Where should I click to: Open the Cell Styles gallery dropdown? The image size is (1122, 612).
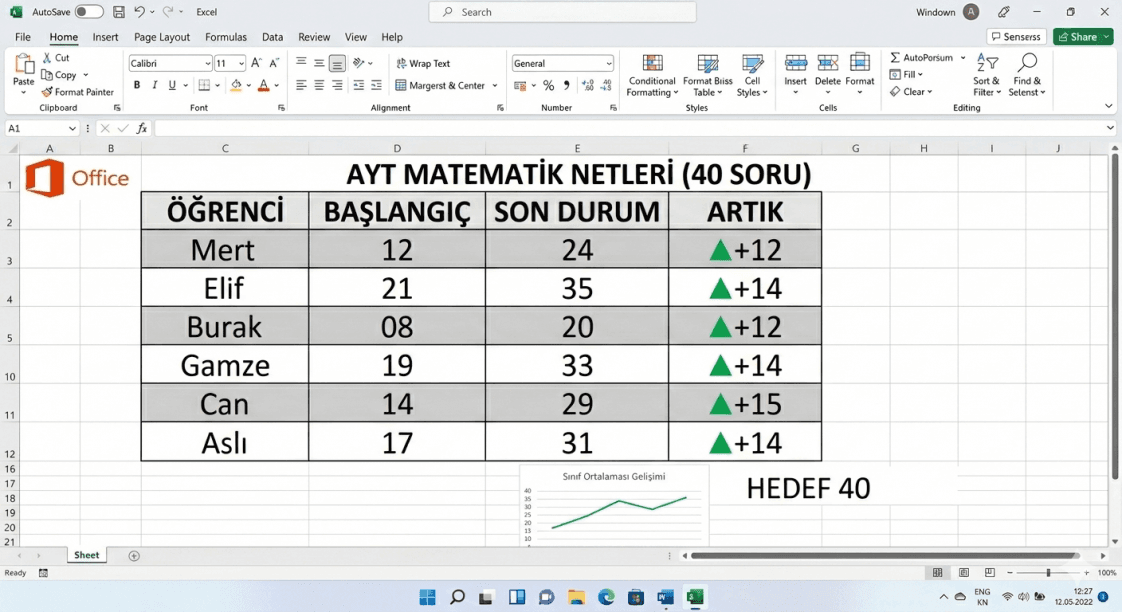[x=752, y=76]
